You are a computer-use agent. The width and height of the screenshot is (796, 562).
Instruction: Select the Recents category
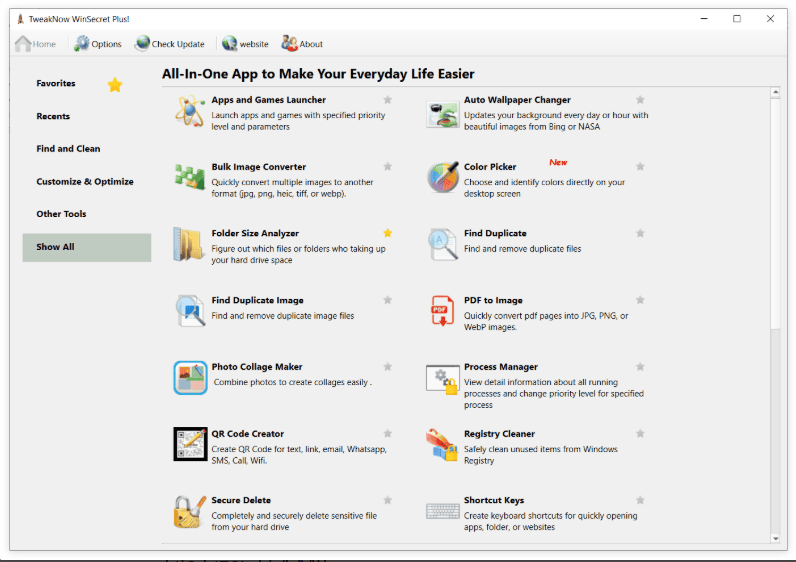point(53,116)
